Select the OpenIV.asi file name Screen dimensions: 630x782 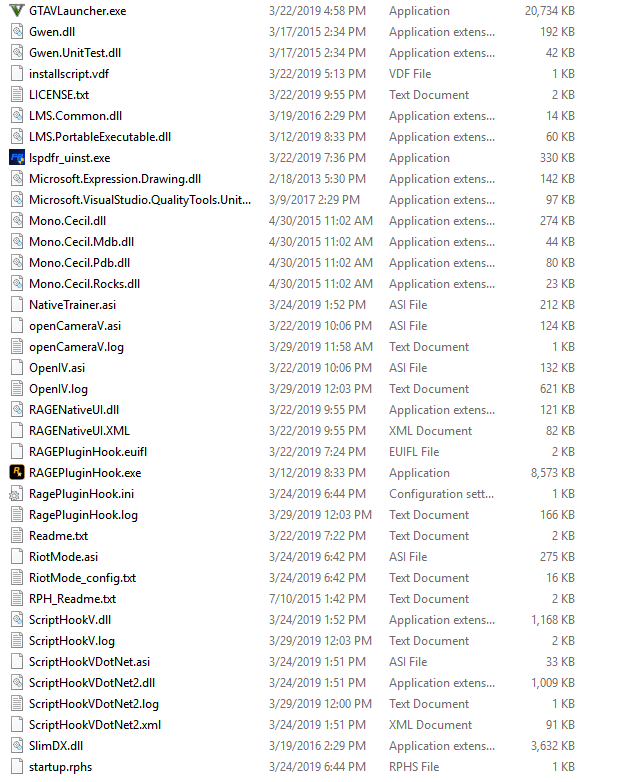[57, 368]
